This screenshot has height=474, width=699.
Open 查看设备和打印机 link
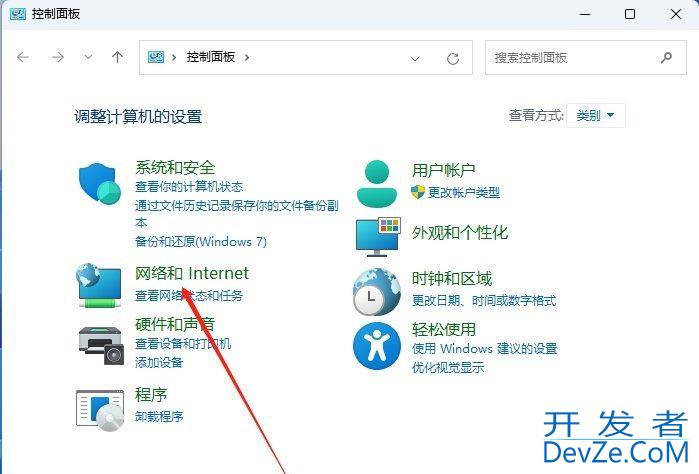point(183,343)
